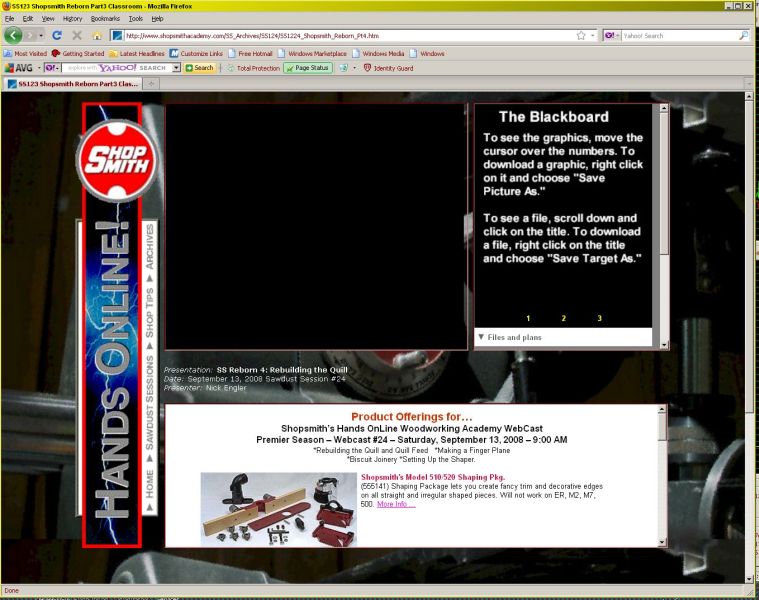Select the SS123 Shopsmith Reborn tab

72,84
